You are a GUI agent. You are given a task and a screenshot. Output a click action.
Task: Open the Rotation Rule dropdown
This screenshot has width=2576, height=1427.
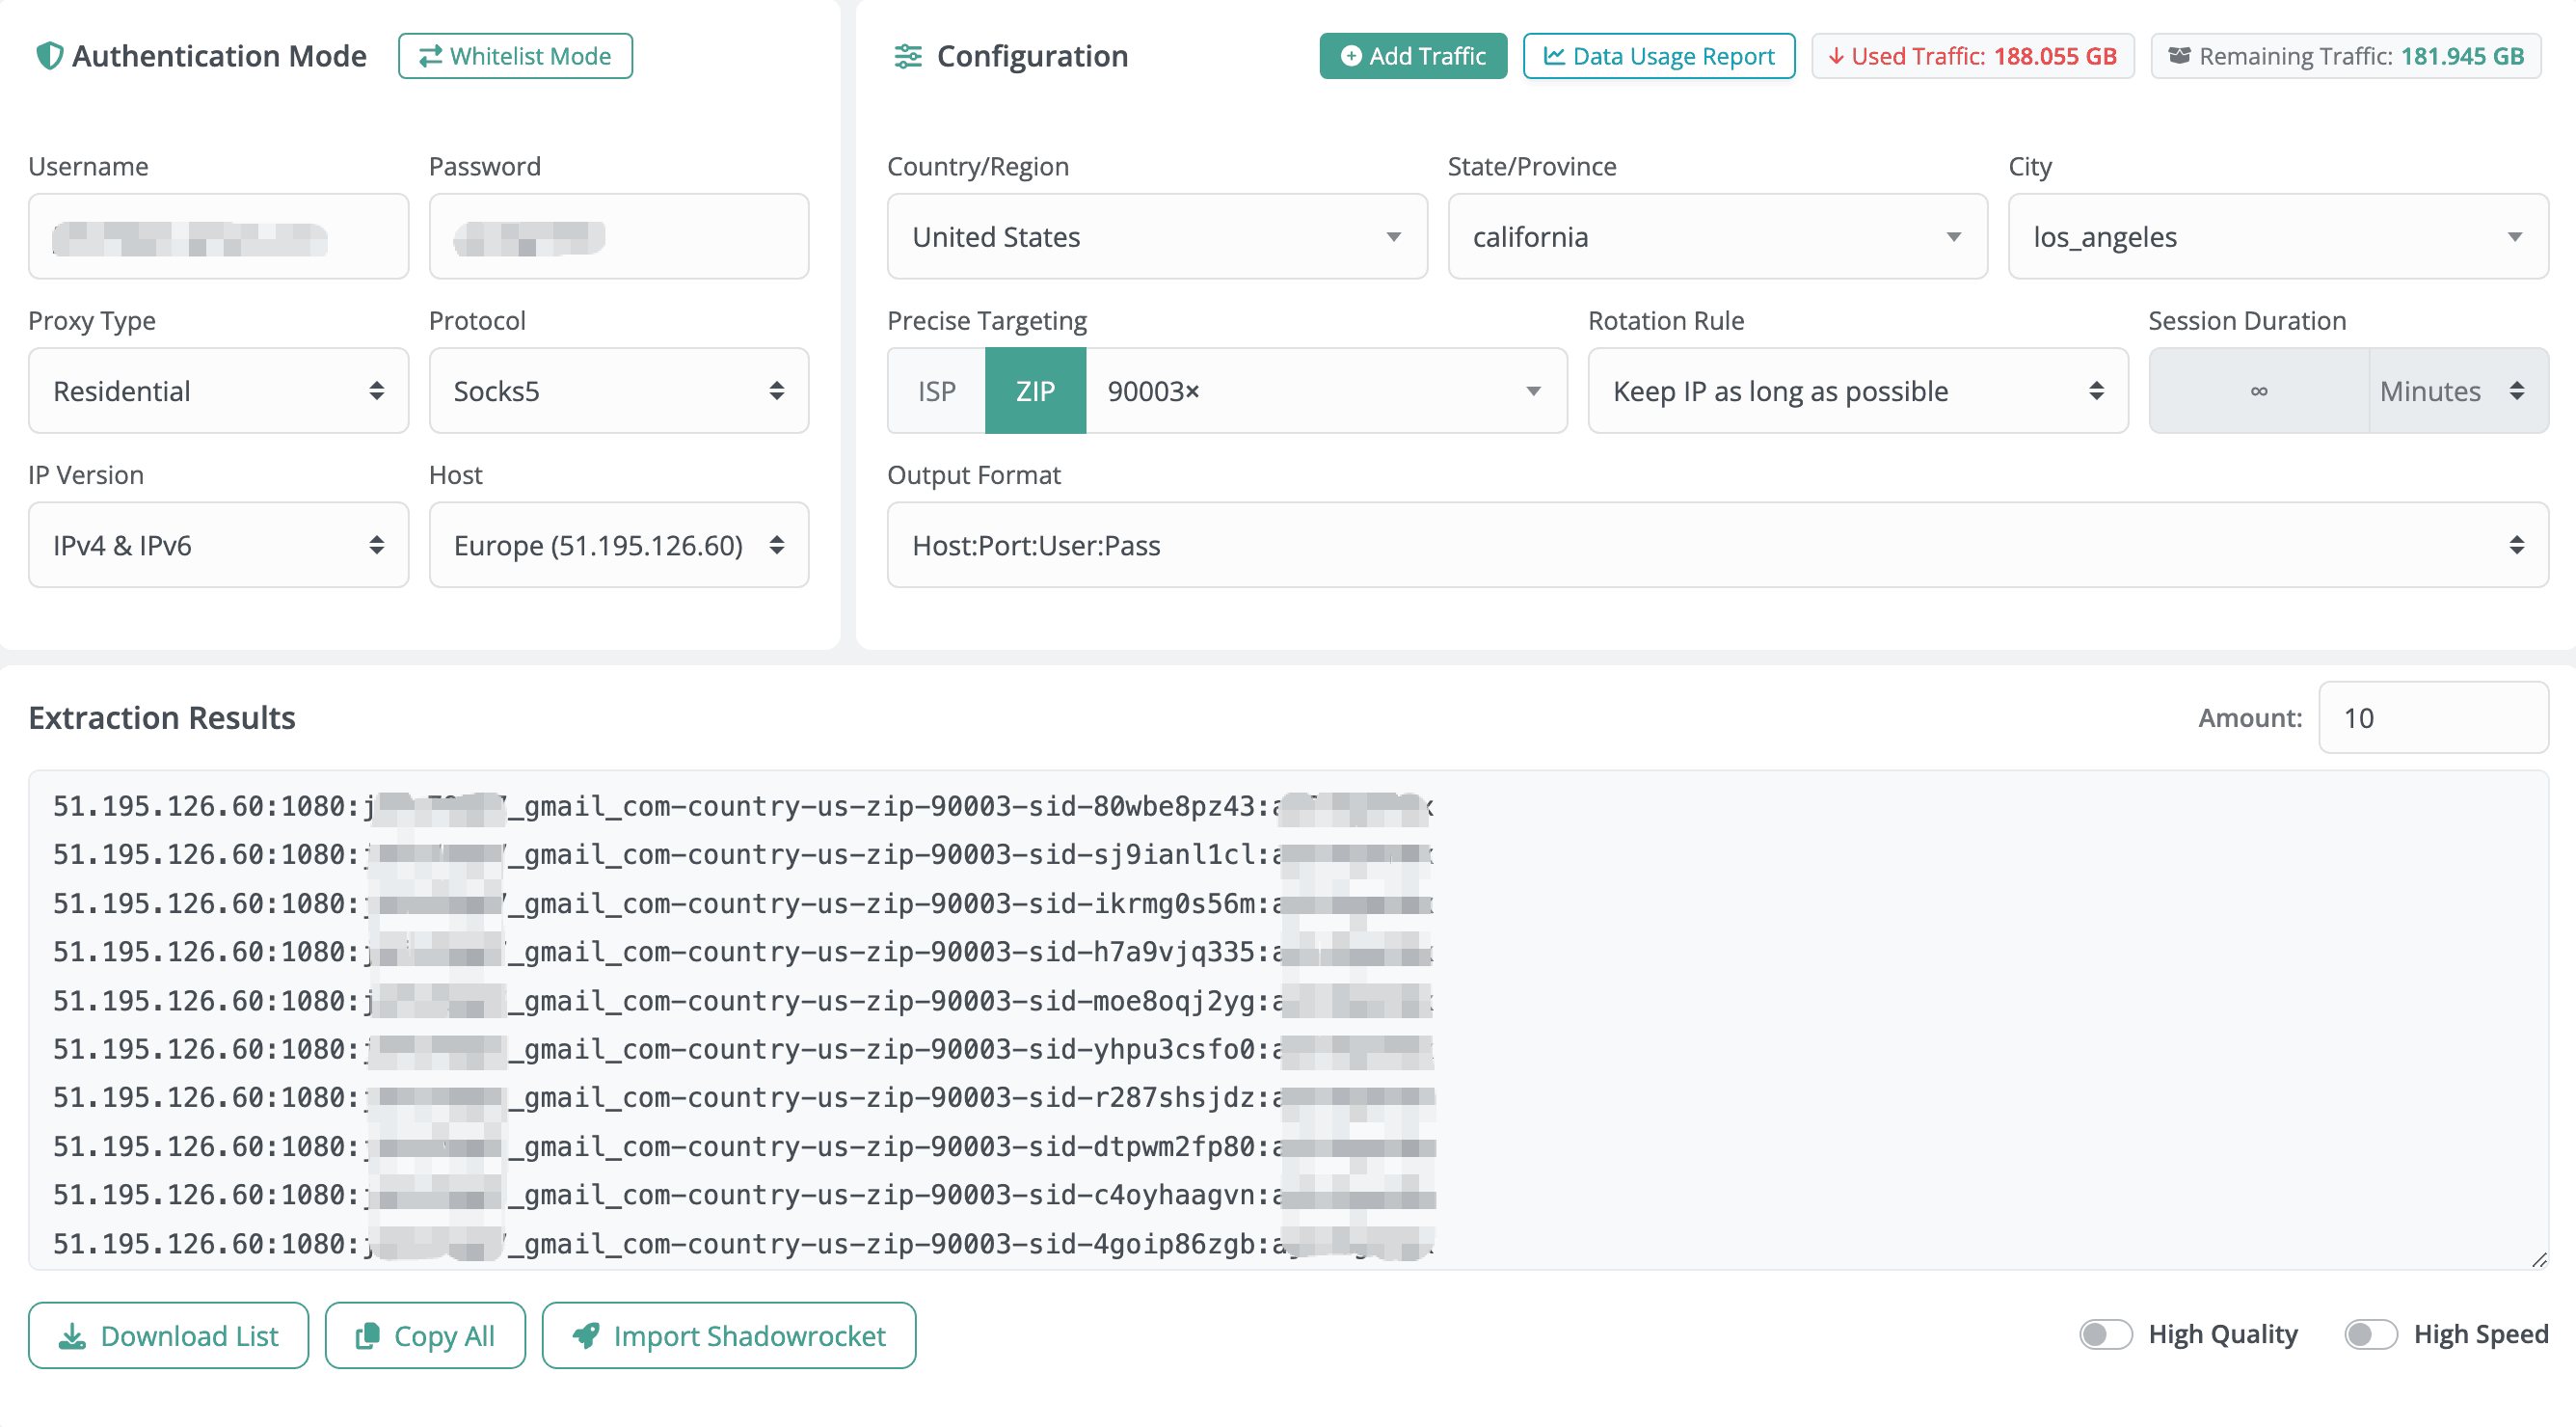[x=1857, y=391]
